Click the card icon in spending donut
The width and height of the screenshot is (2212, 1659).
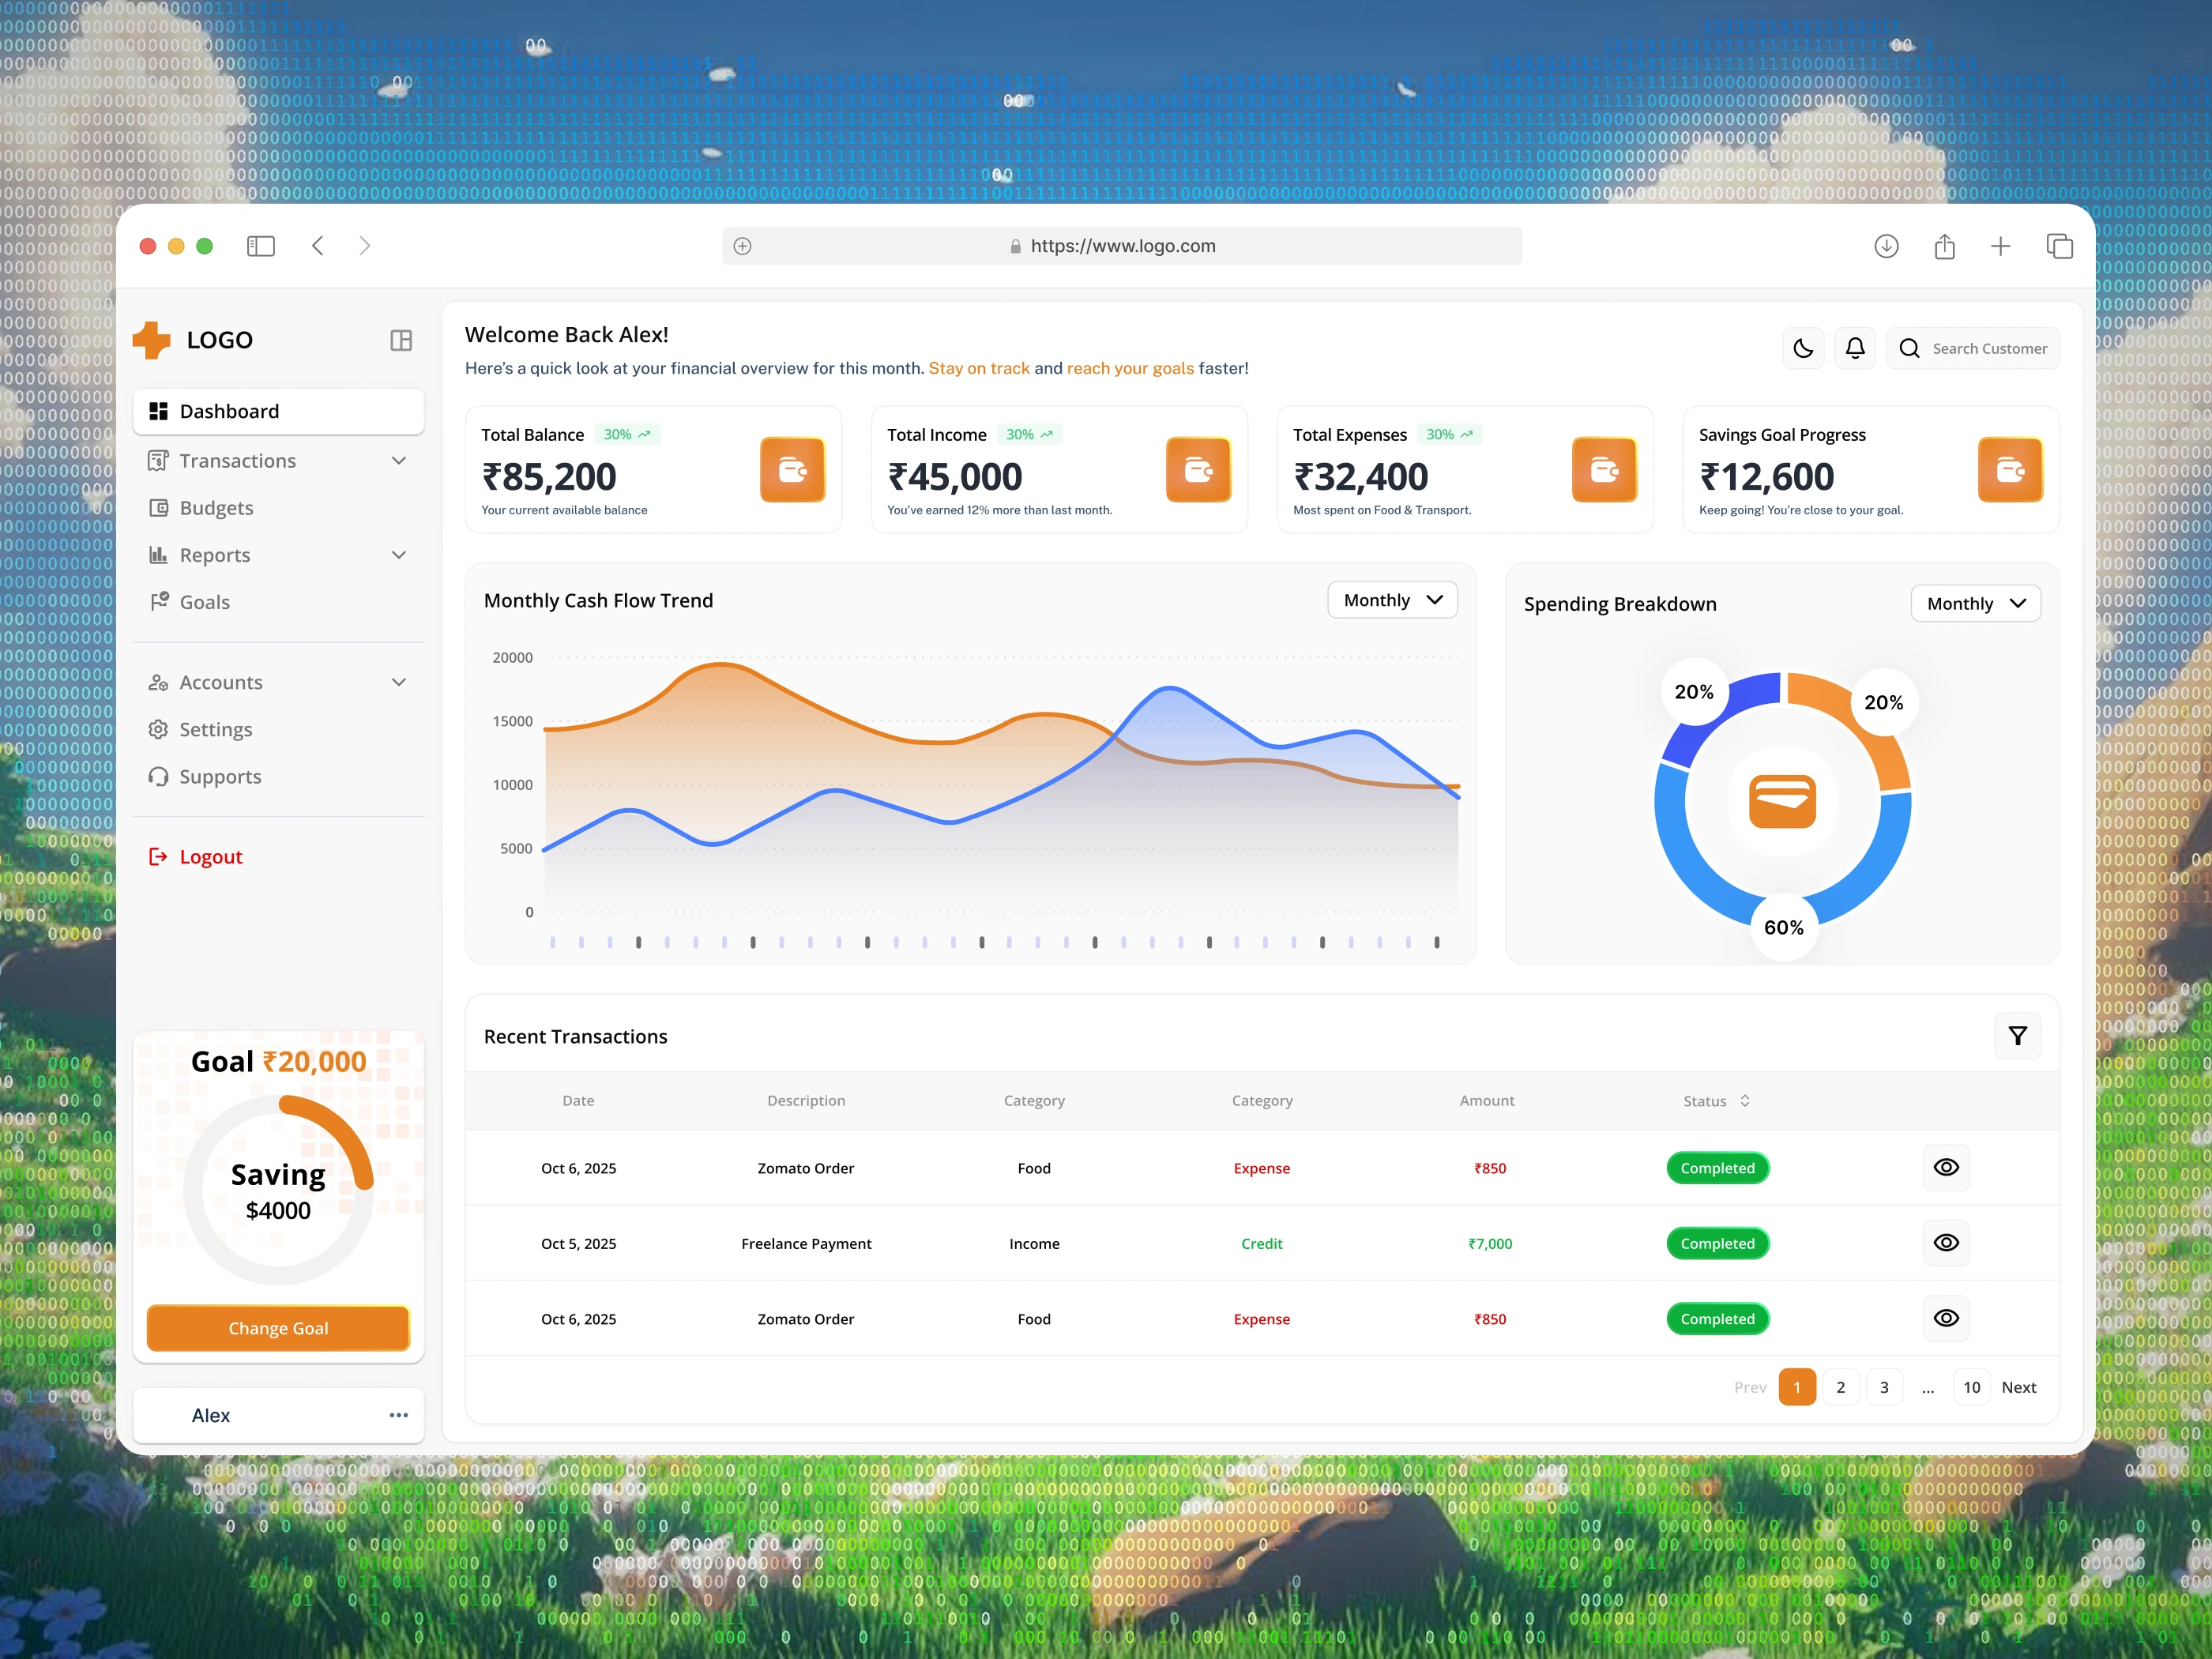tap(1782, 801)
